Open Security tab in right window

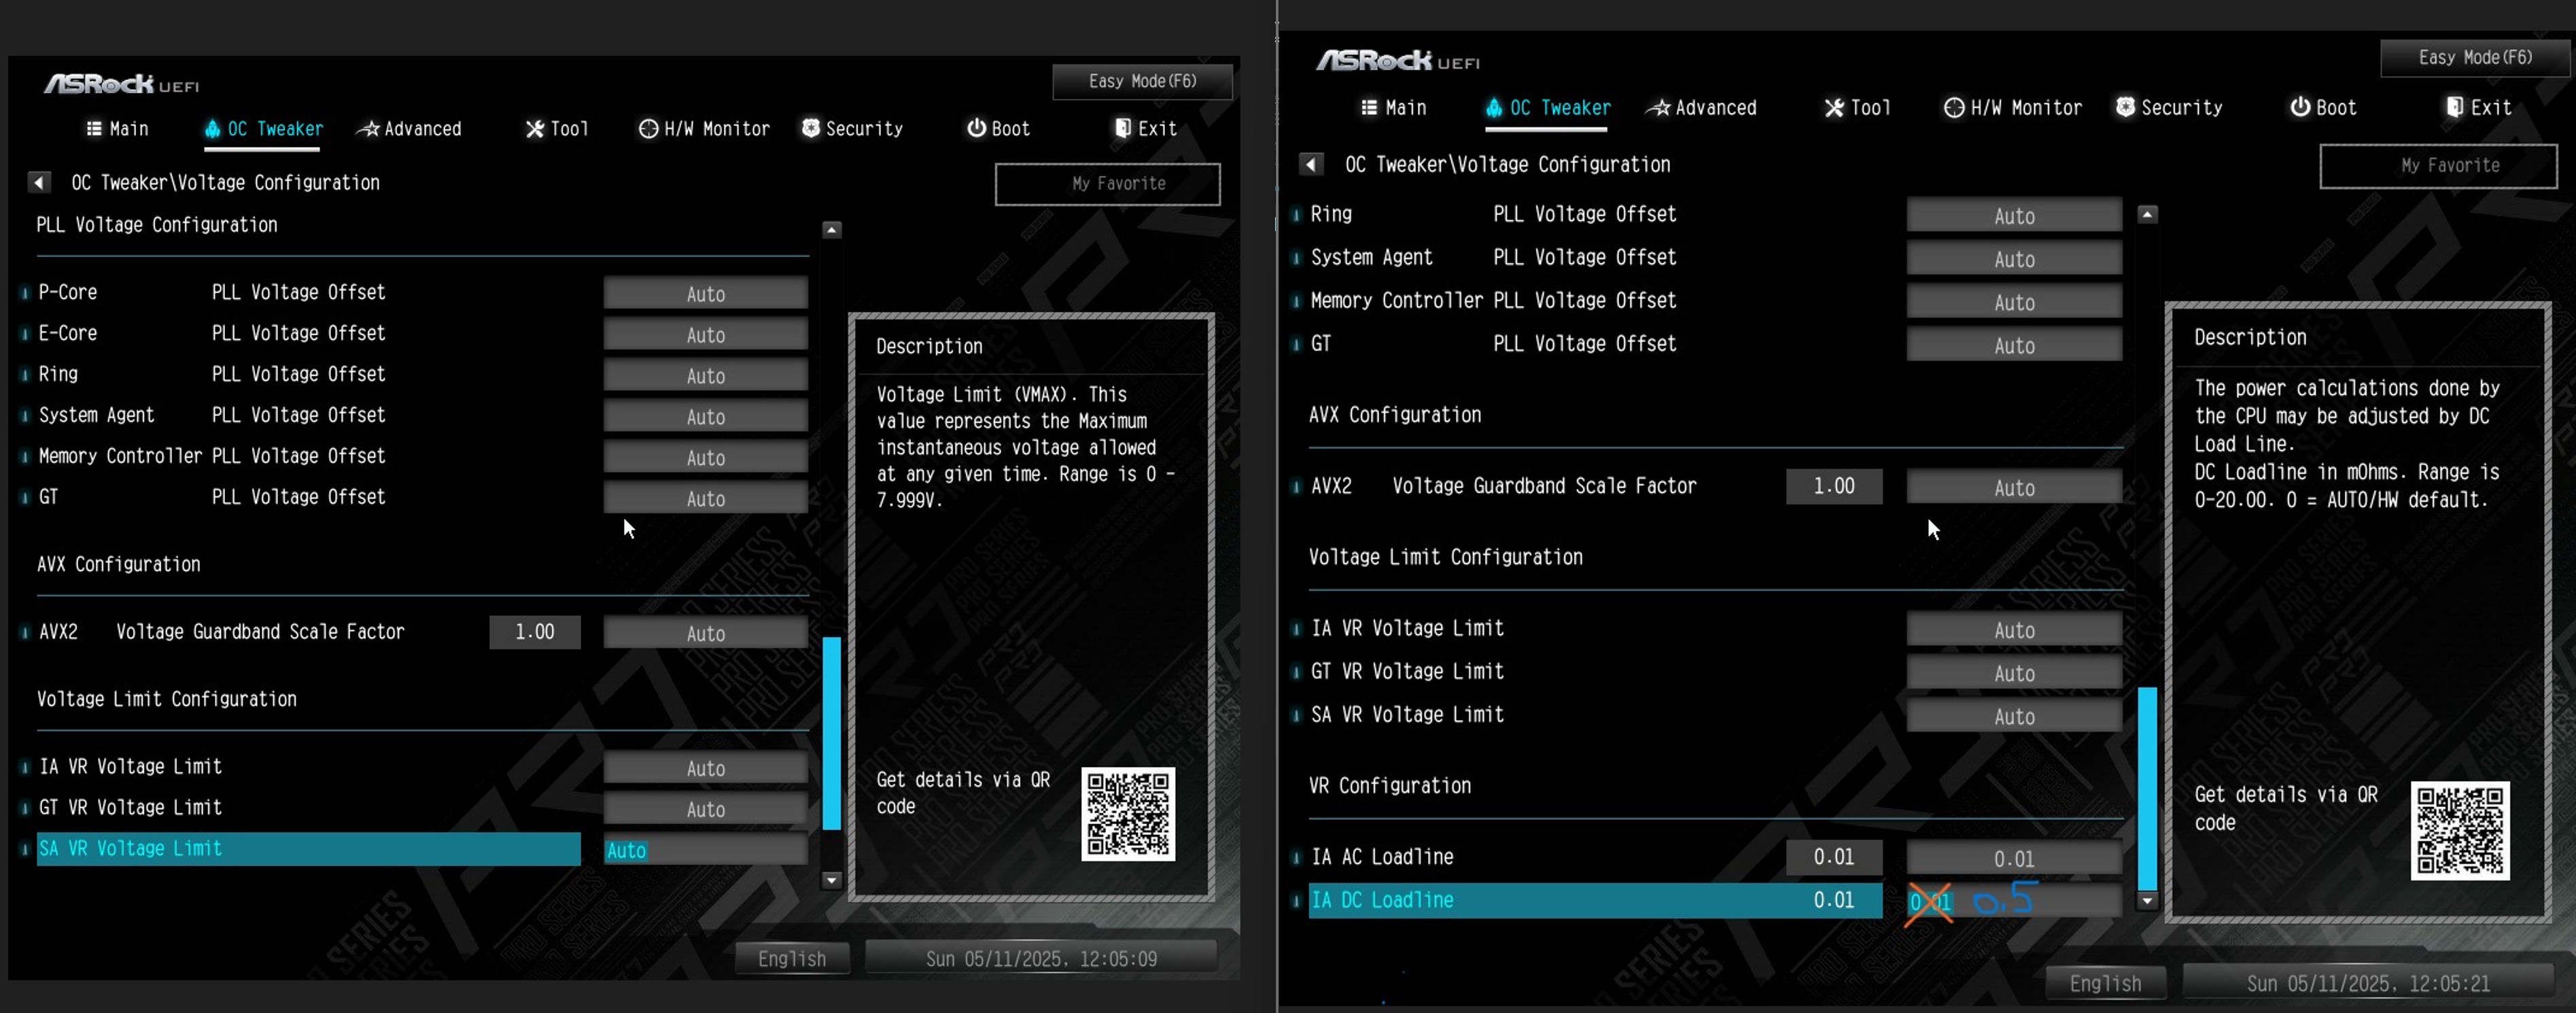[x=2169, y=108]
